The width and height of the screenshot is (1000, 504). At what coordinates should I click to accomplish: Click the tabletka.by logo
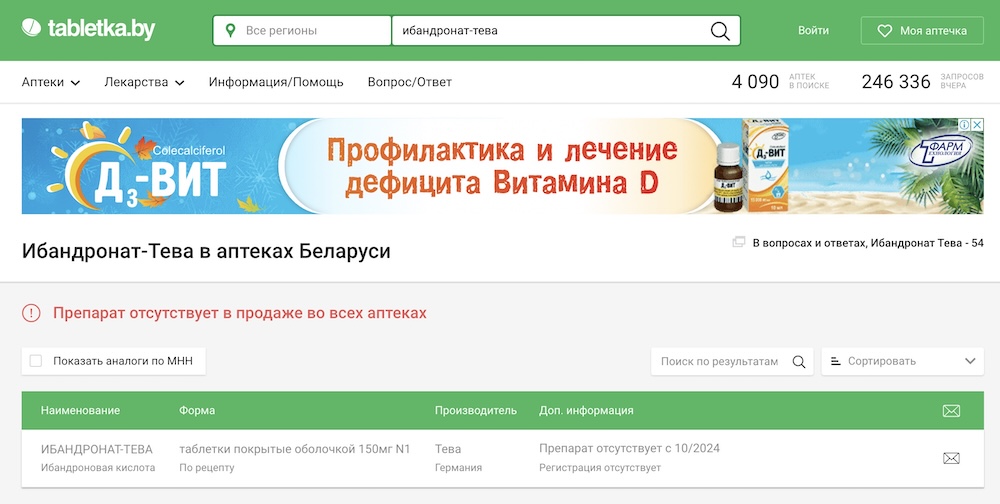pos(88,30)
